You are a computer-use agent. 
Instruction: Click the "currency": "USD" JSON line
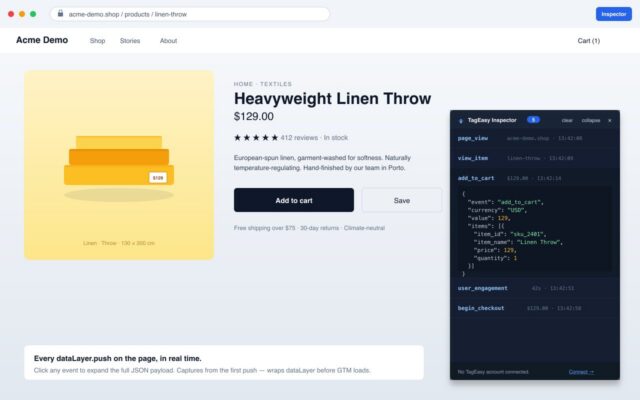(x=497, y=210)
